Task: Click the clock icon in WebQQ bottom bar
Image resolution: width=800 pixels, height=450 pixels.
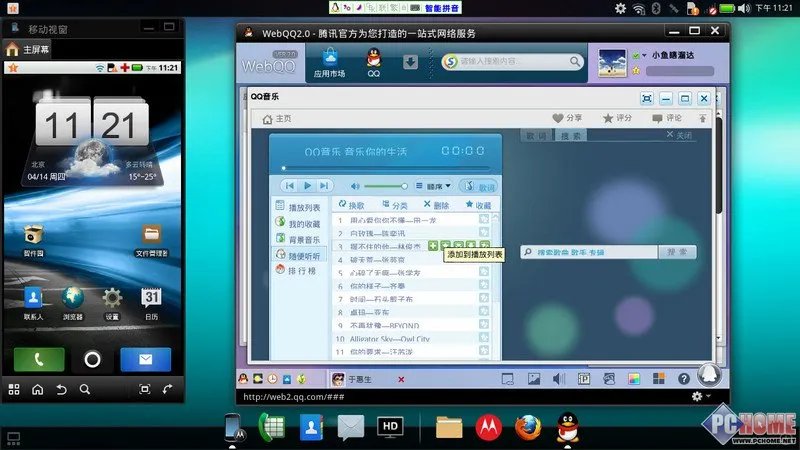Action: 272,379
